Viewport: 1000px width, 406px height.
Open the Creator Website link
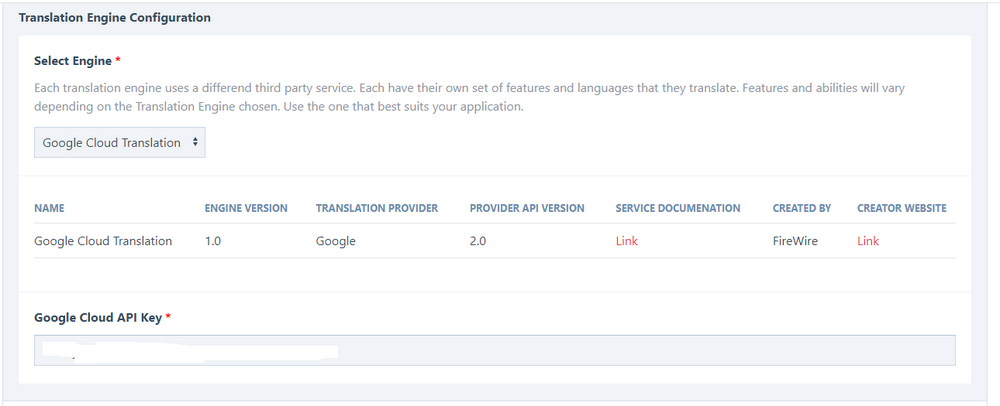868,241
